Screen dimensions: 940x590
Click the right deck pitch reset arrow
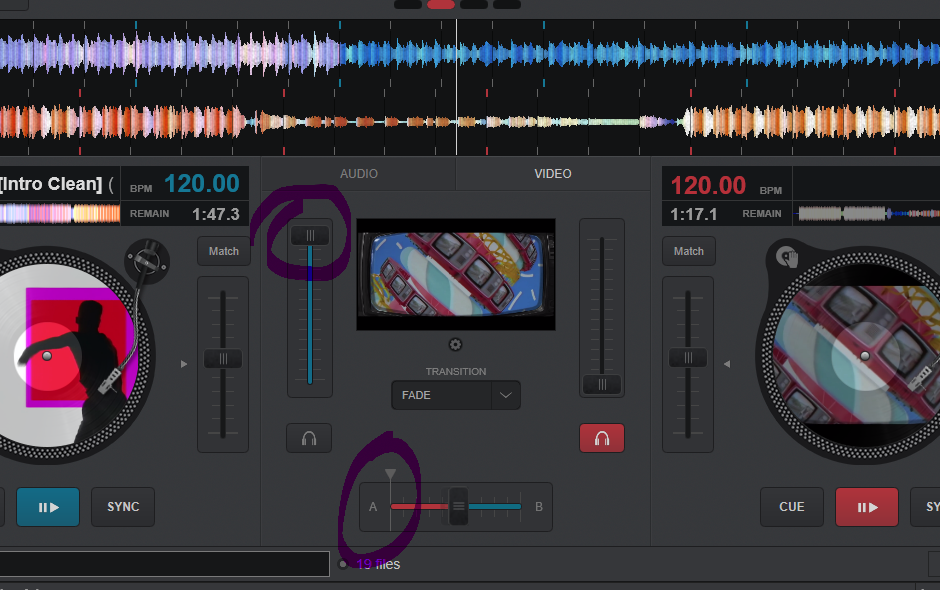coord(727,364)
